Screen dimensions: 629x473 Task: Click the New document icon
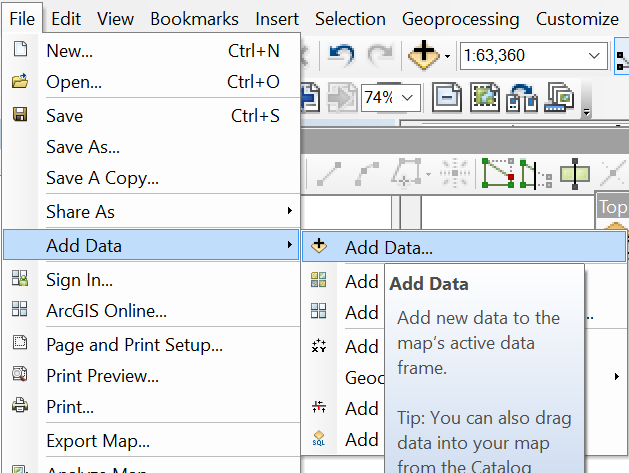20,49
